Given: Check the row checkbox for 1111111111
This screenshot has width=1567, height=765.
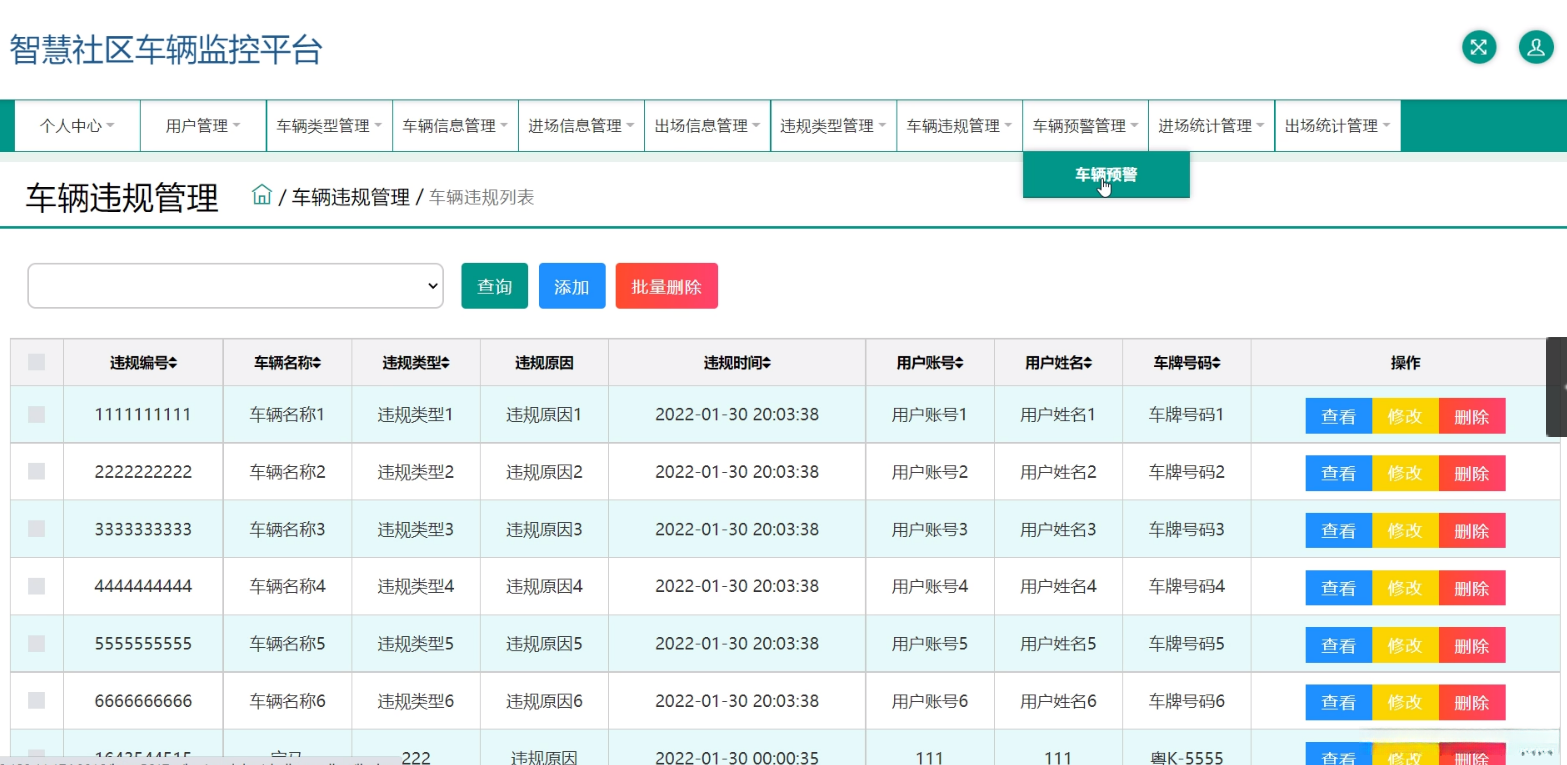Looking at the screenshot, I should (x=37, y=414).
